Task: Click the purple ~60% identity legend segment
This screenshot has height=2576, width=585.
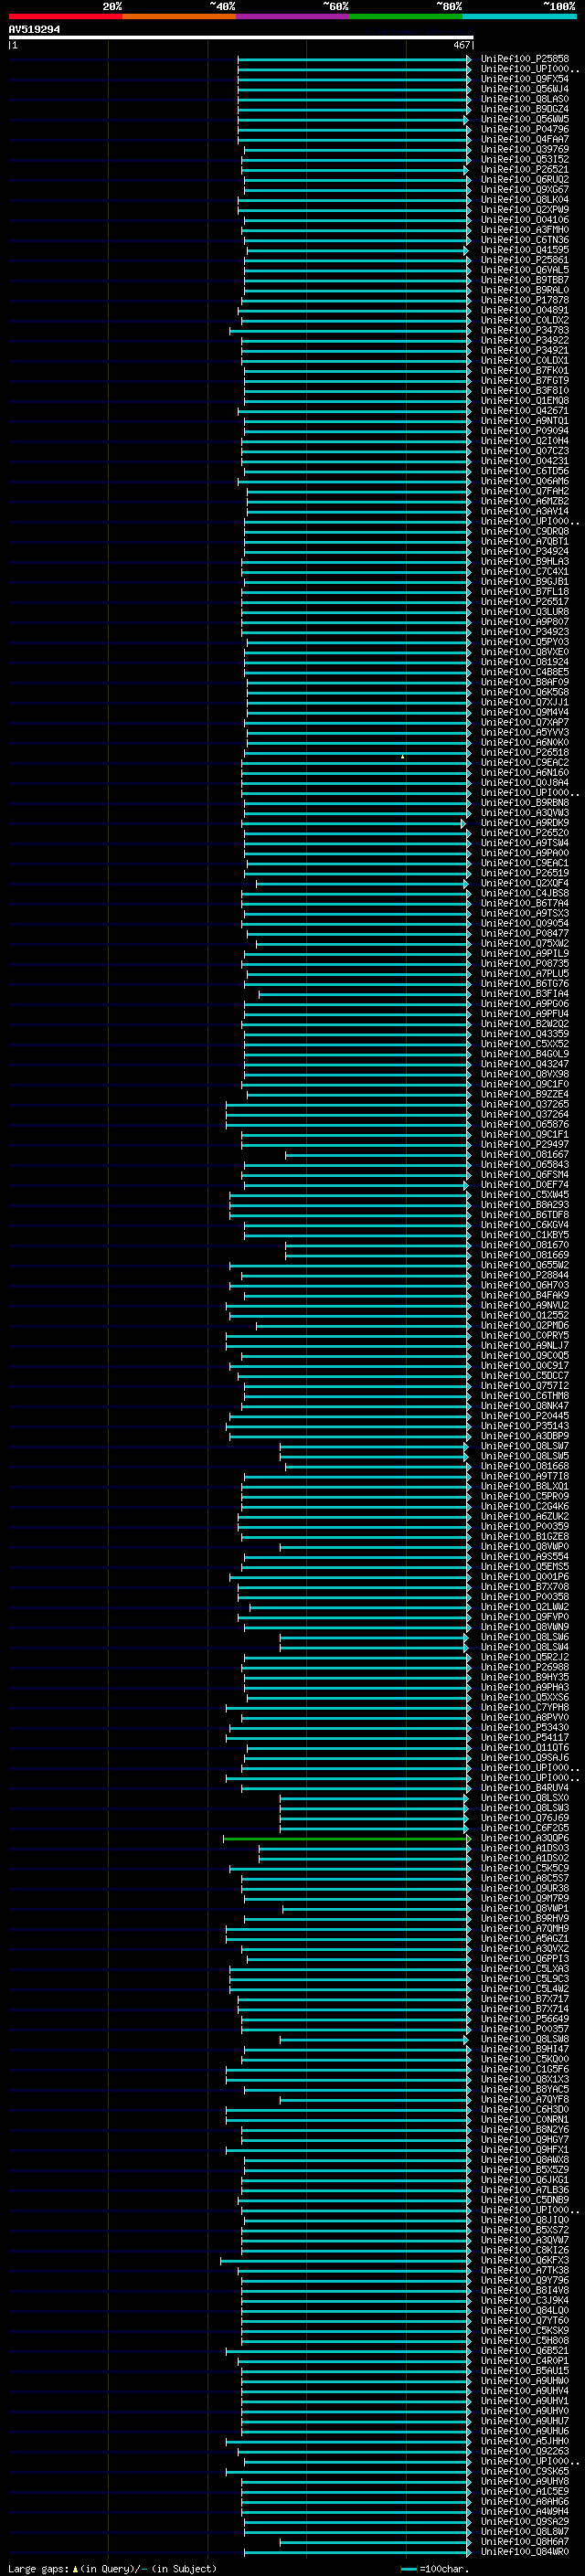Action: tap(292, 16)
